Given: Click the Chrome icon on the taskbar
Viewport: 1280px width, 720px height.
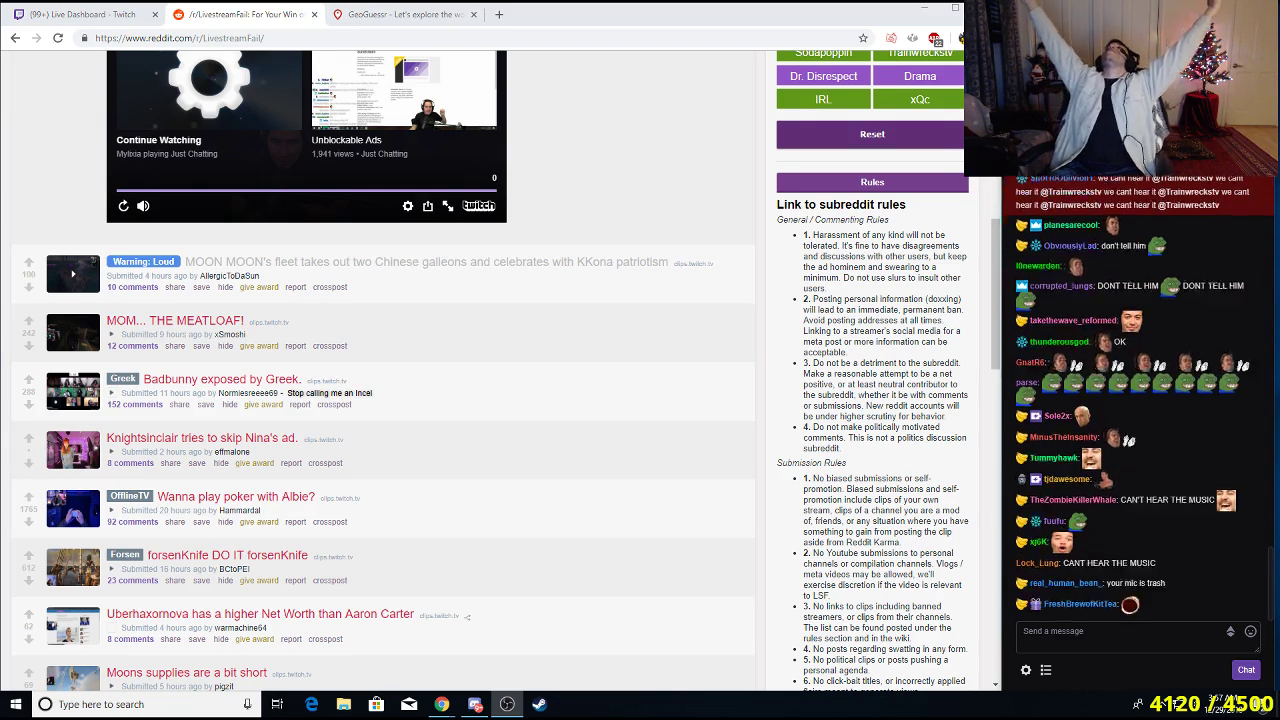Looking at the screenshot, I should click(x=441, y=704).
